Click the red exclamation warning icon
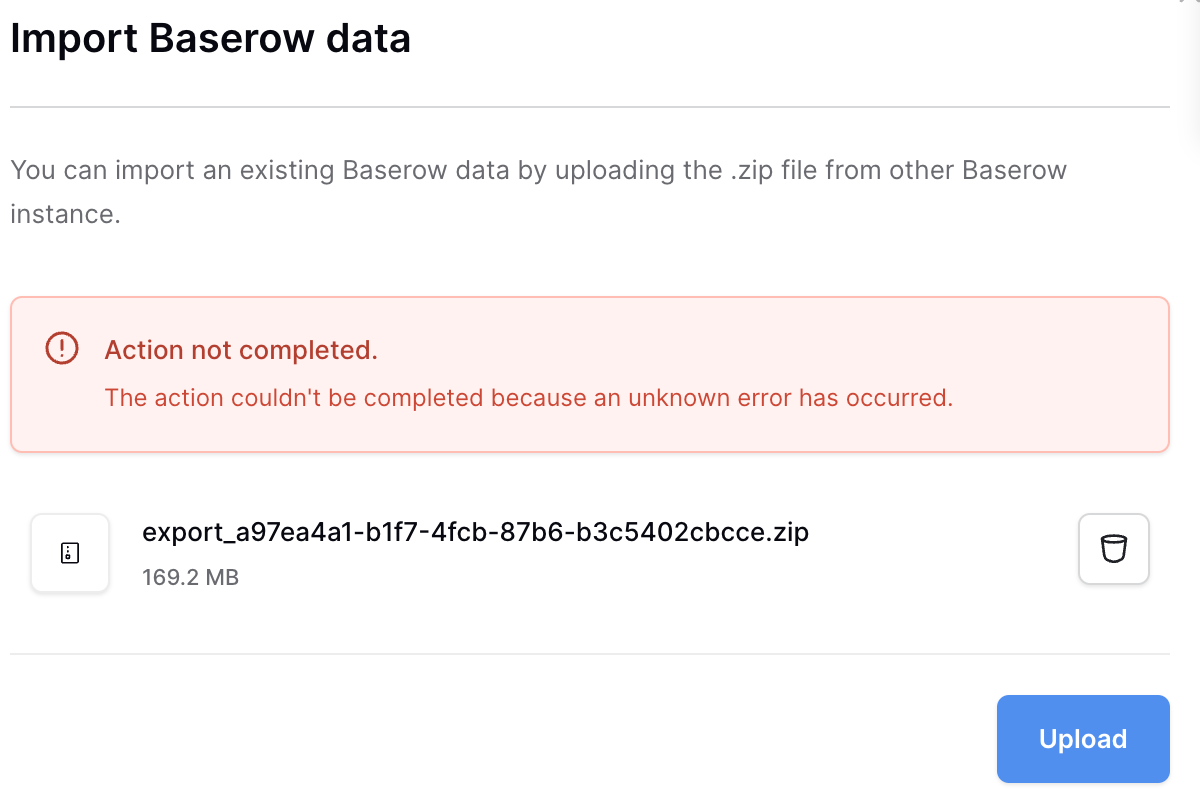The image size is (1200, 800). click(62, 348)
